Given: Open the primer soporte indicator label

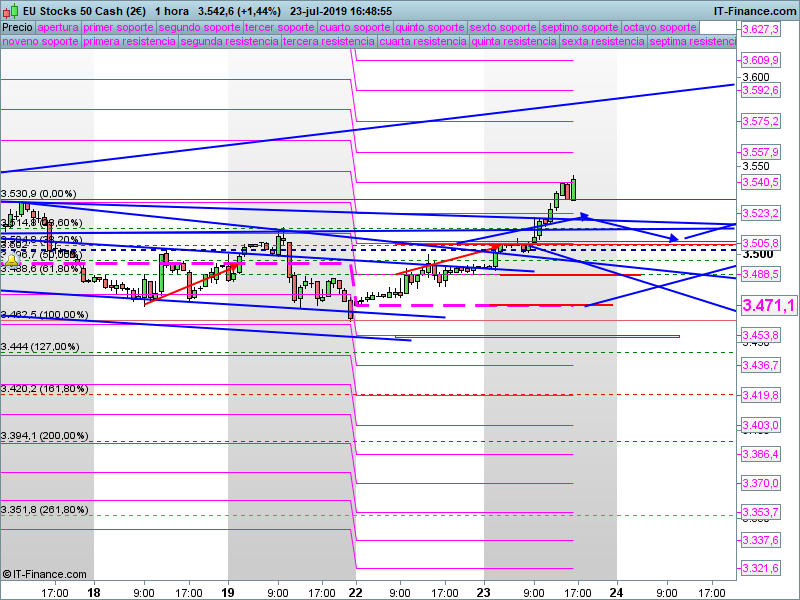Looking at the screenshot, I should [119, 28].
